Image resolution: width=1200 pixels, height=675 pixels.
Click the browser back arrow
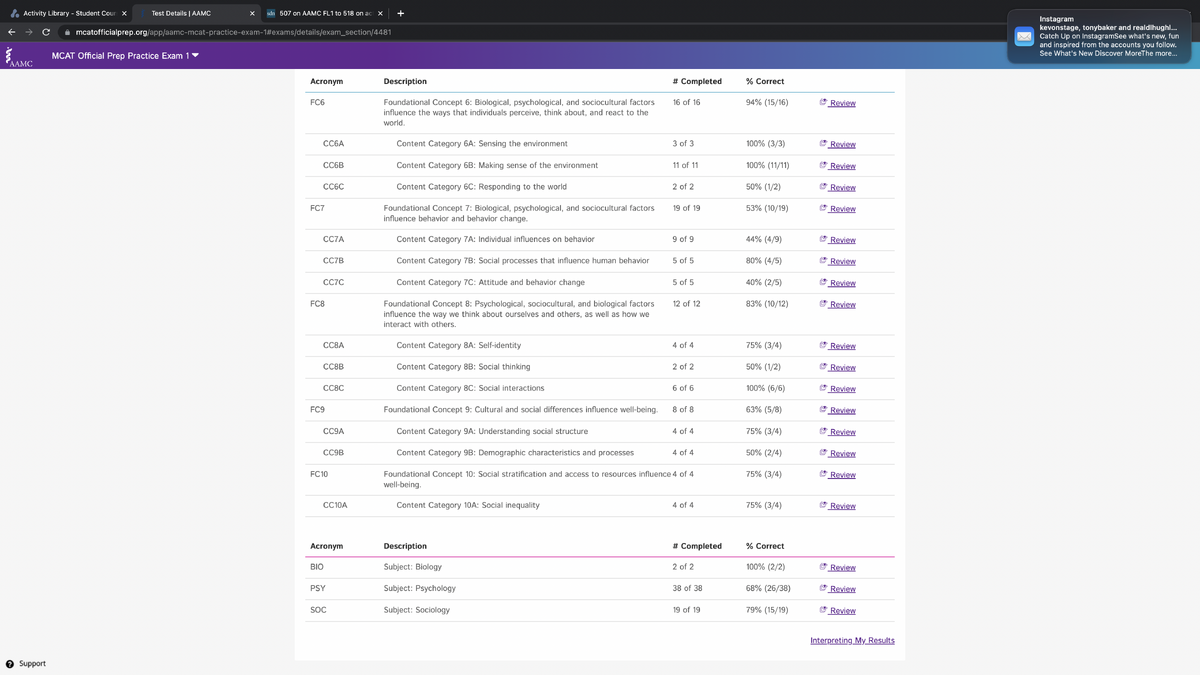[x=12, y=32]
